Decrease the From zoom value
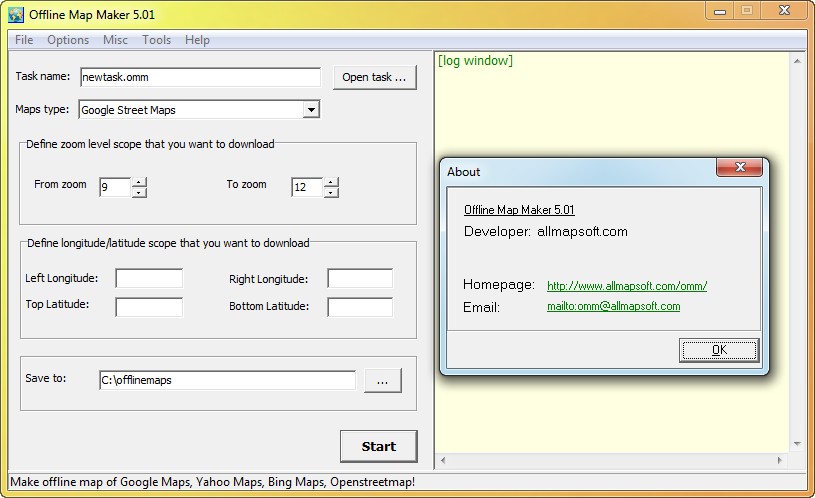This screenshot has height=498, width=815. pos(139,192)
